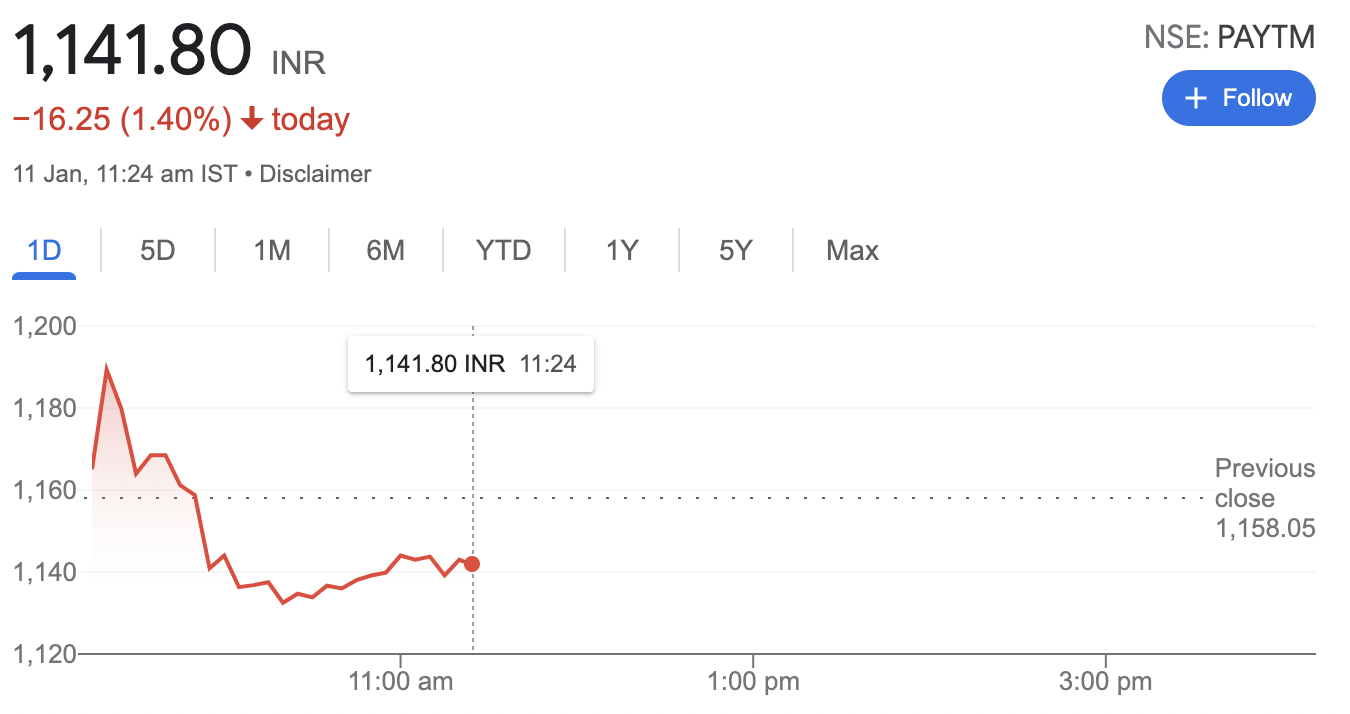Switch to the 1M range tab
1350x714 pixels.
click(x=271, y=250)
